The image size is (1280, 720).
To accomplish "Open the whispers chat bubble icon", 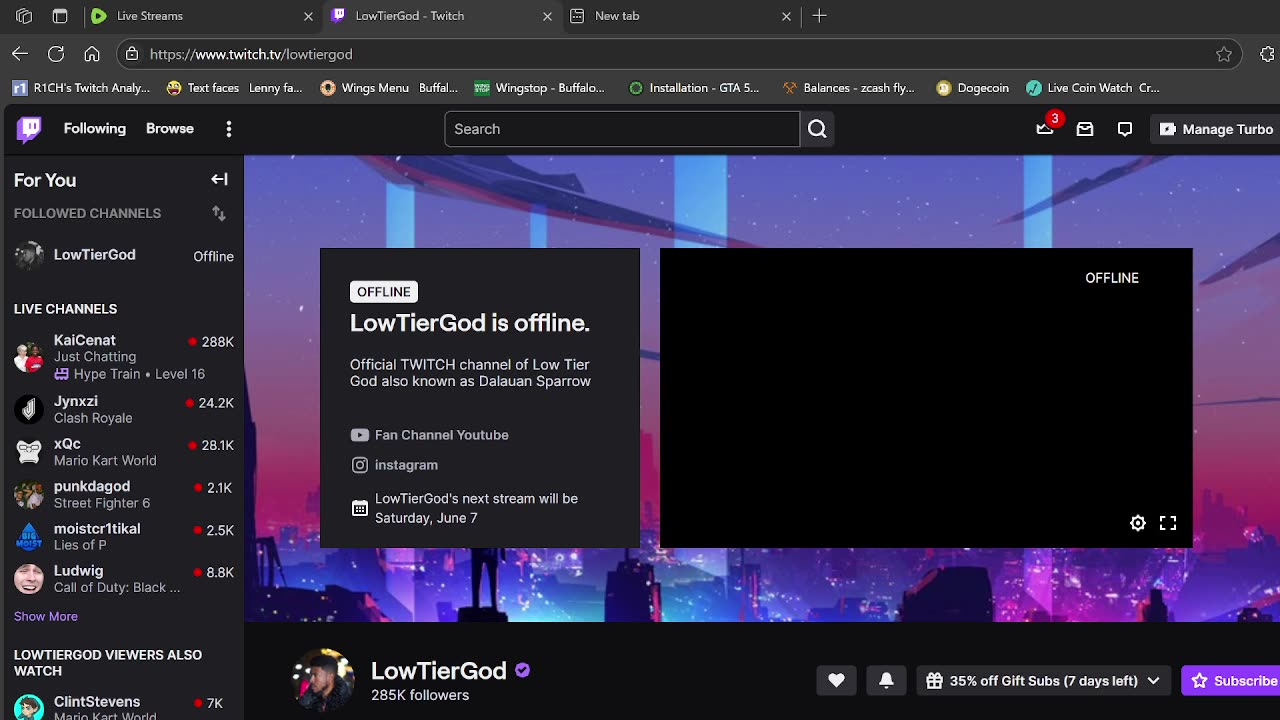I will [x=1125, y=129].
